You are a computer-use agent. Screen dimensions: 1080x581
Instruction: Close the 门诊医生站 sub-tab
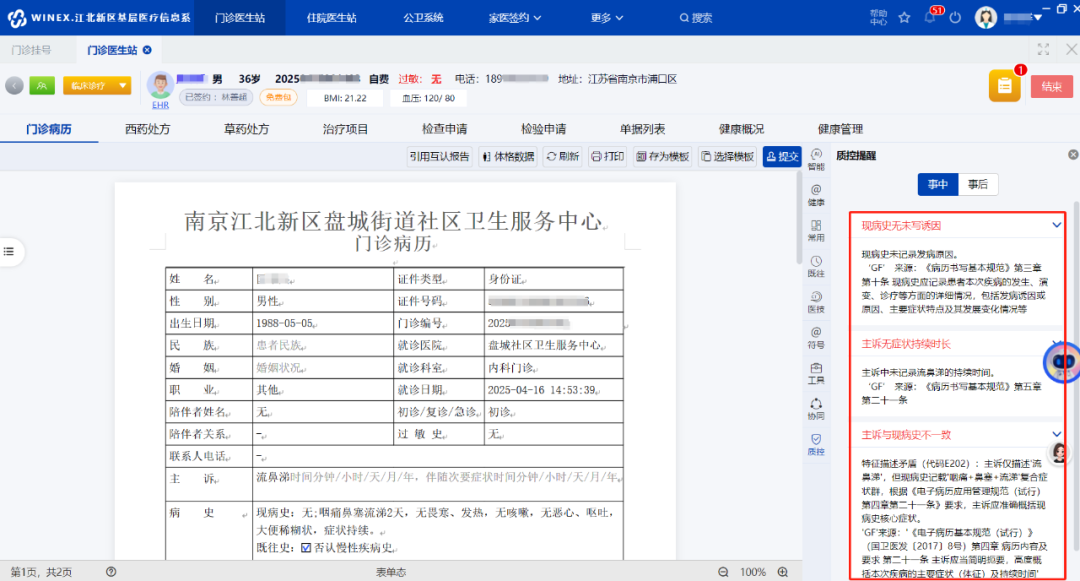coord(147,50)
